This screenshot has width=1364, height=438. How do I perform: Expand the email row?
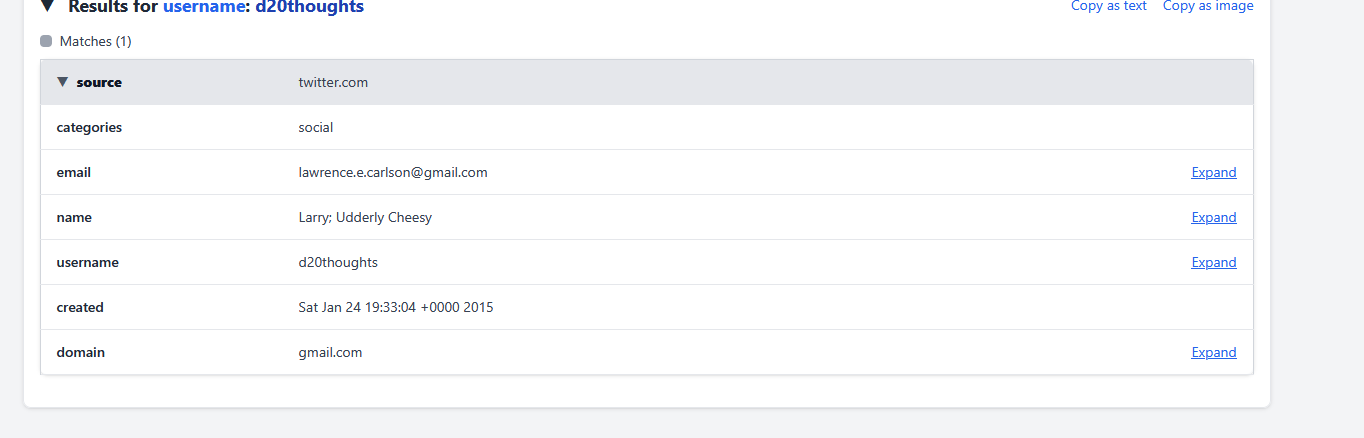[1213, 172]
